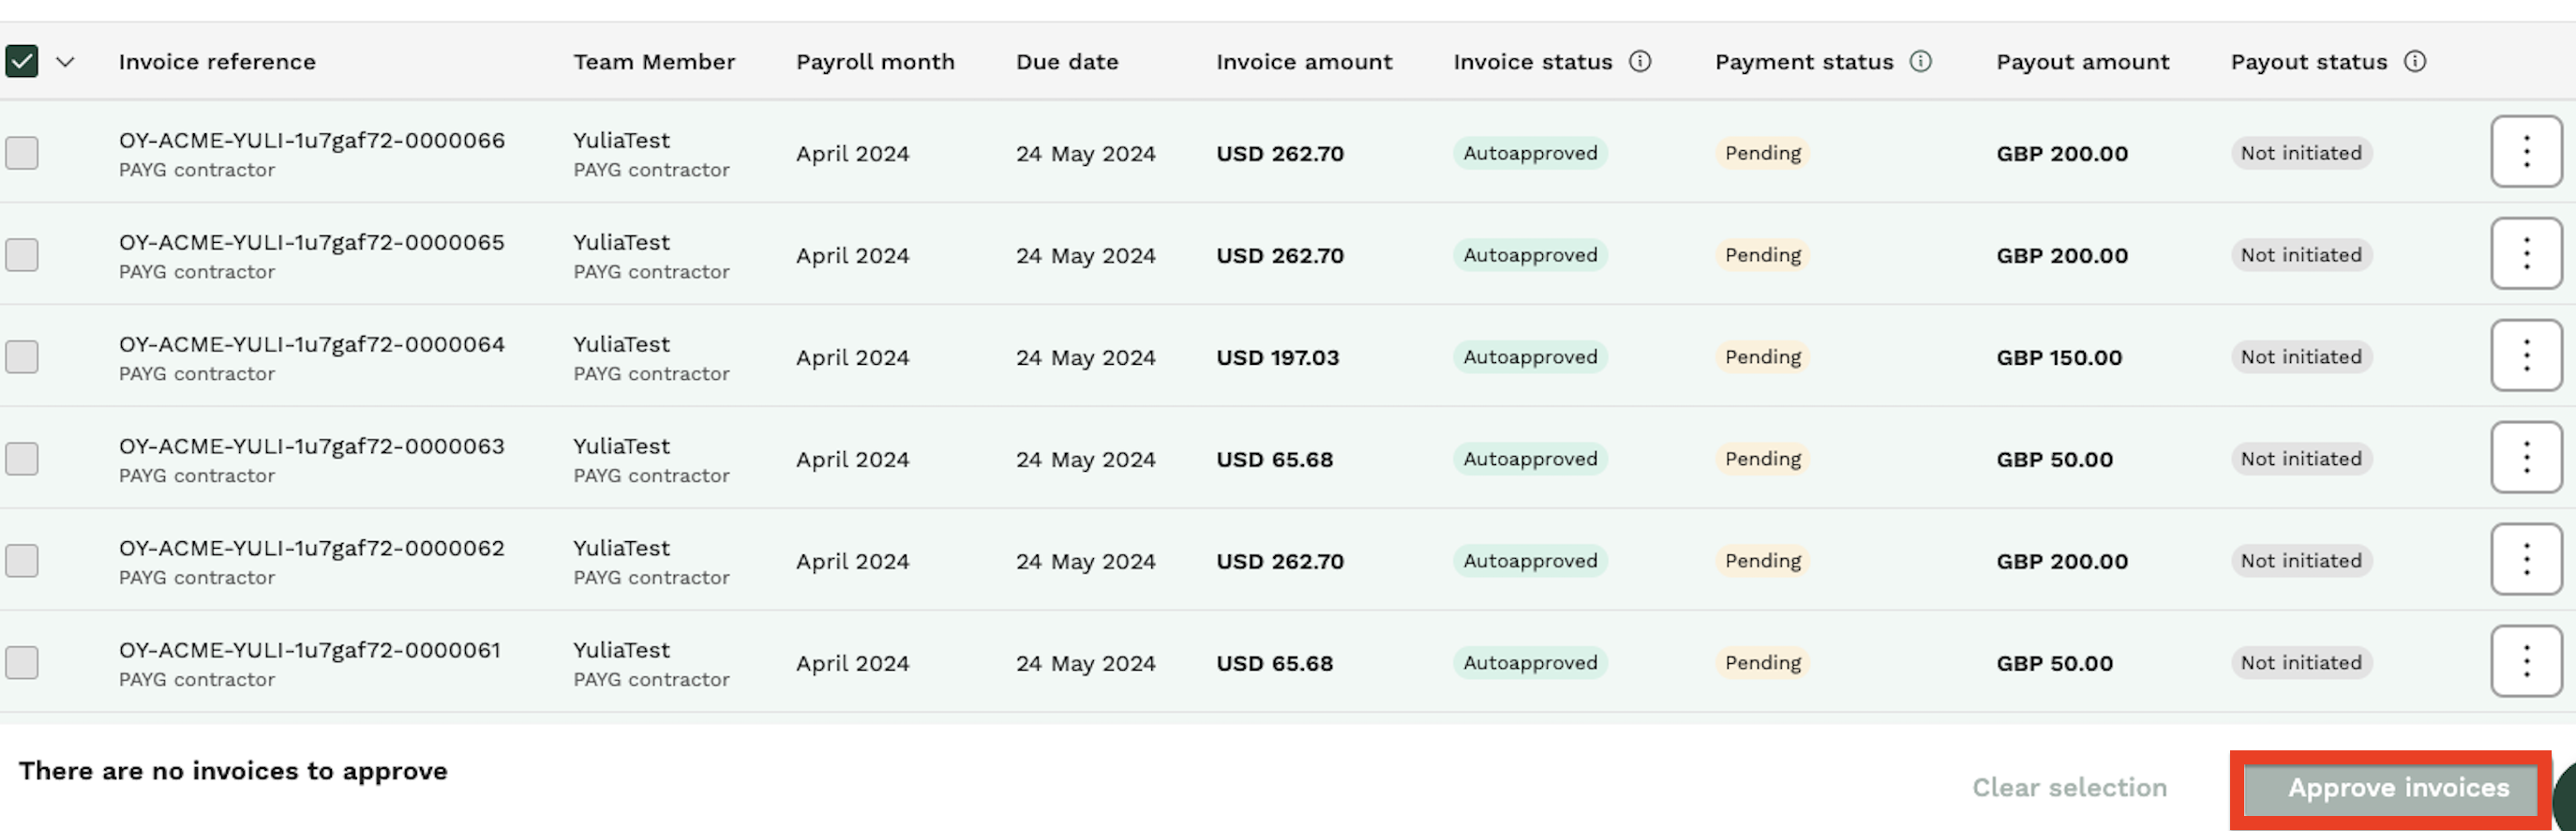This screenshot has width=2576, height=831.
Task: Open actions menu for invoice OY-ACME-YULI-1u7gaf72-0000061
Action: point(2526,662)
